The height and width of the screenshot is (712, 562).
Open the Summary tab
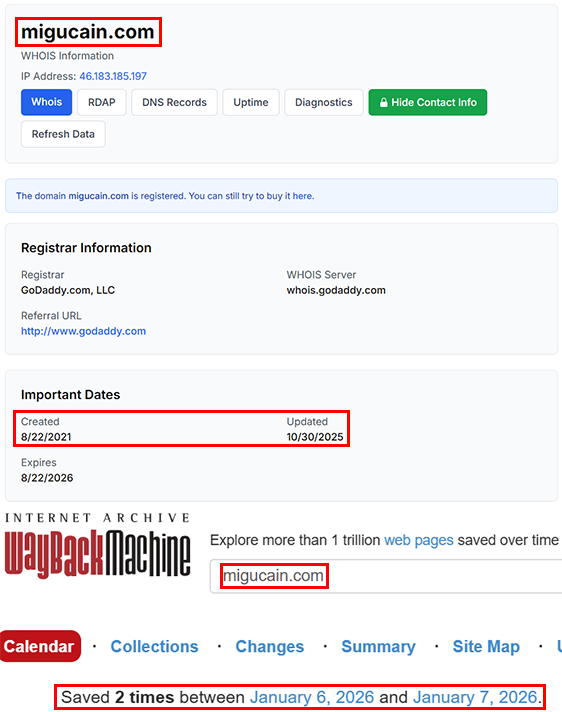[x=378, y=646]
